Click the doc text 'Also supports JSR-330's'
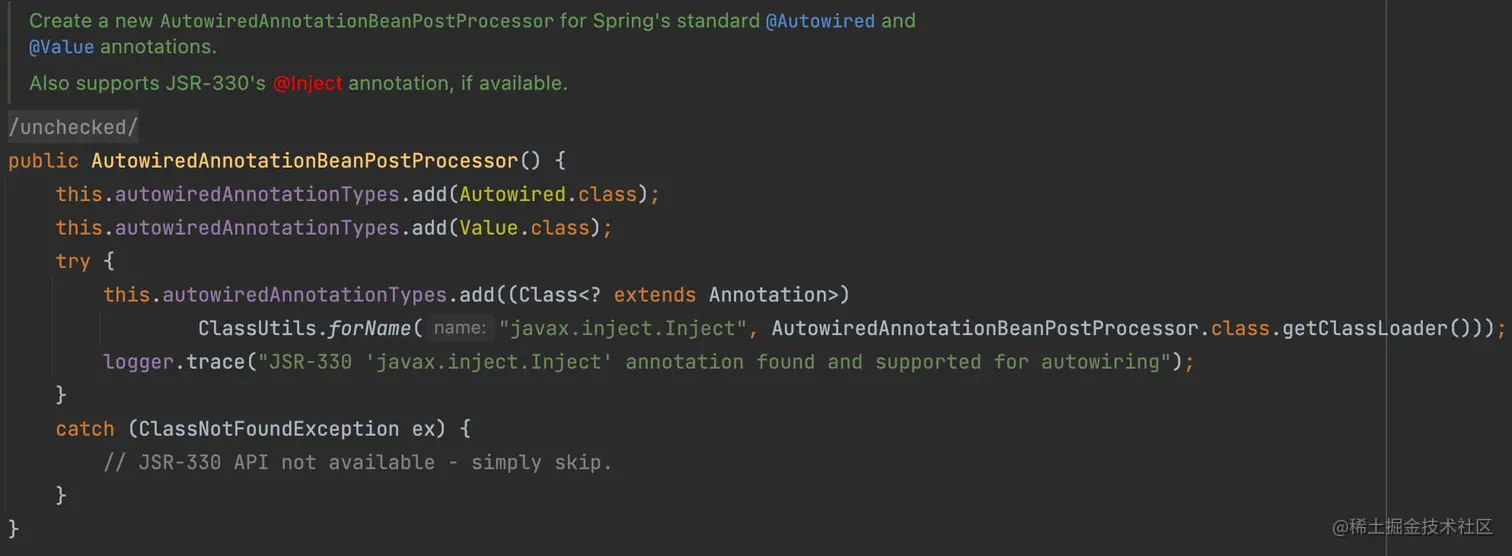 point(147,83)
